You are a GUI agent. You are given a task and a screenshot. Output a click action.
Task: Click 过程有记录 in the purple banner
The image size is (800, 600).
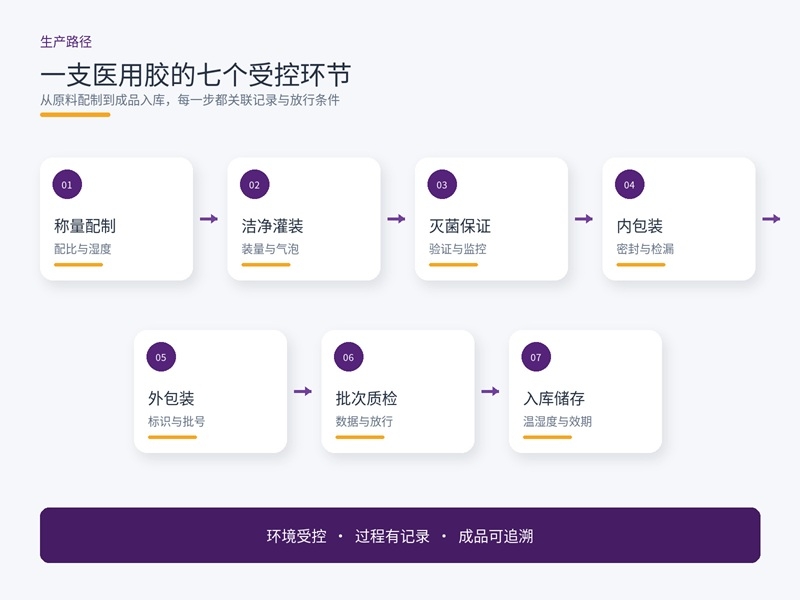(x=392, y=536)
